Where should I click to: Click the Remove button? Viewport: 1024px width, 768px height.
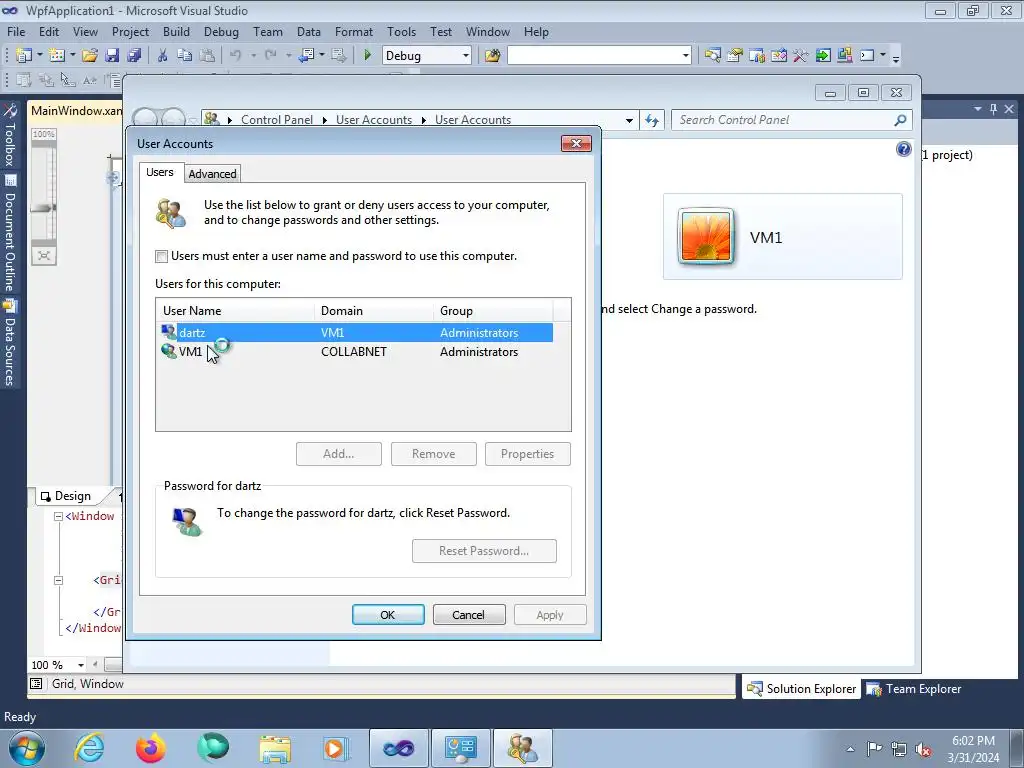[x=434, y=454]
